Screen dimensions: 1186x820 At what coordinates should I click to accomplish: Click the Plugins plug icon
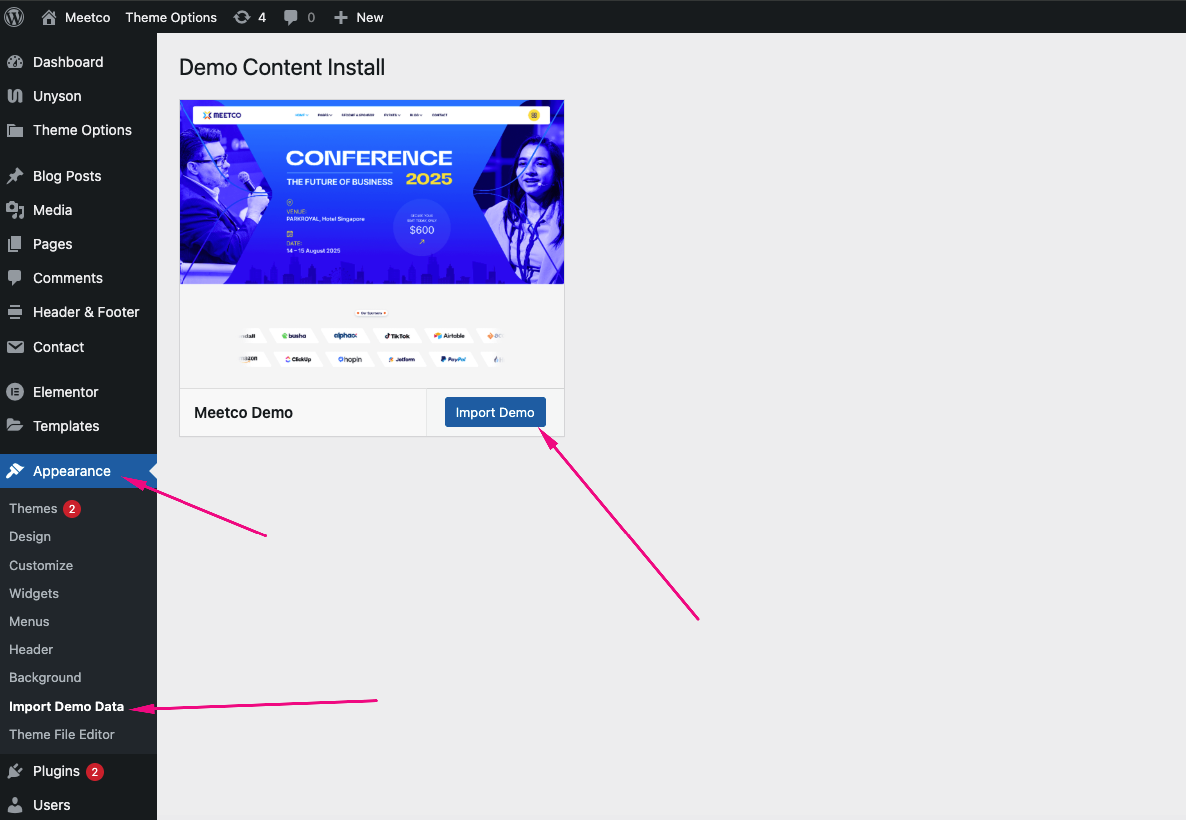[15, 771]
